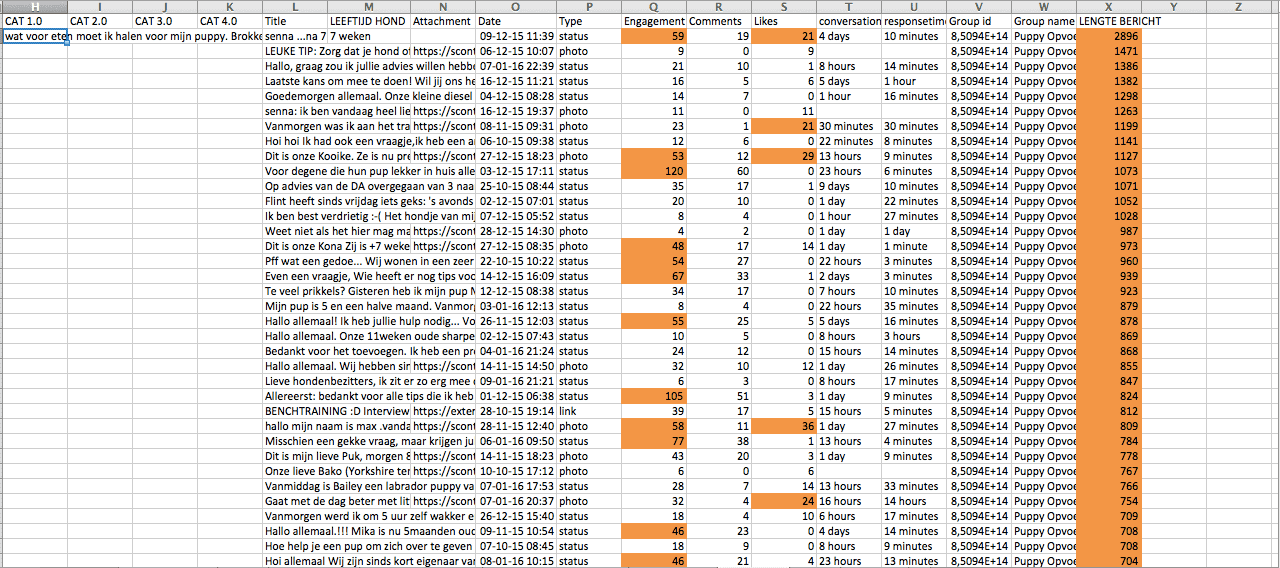Click the Group name header cell
The height and width of the screenshot is (568, 1280).
pos(1044,21)
